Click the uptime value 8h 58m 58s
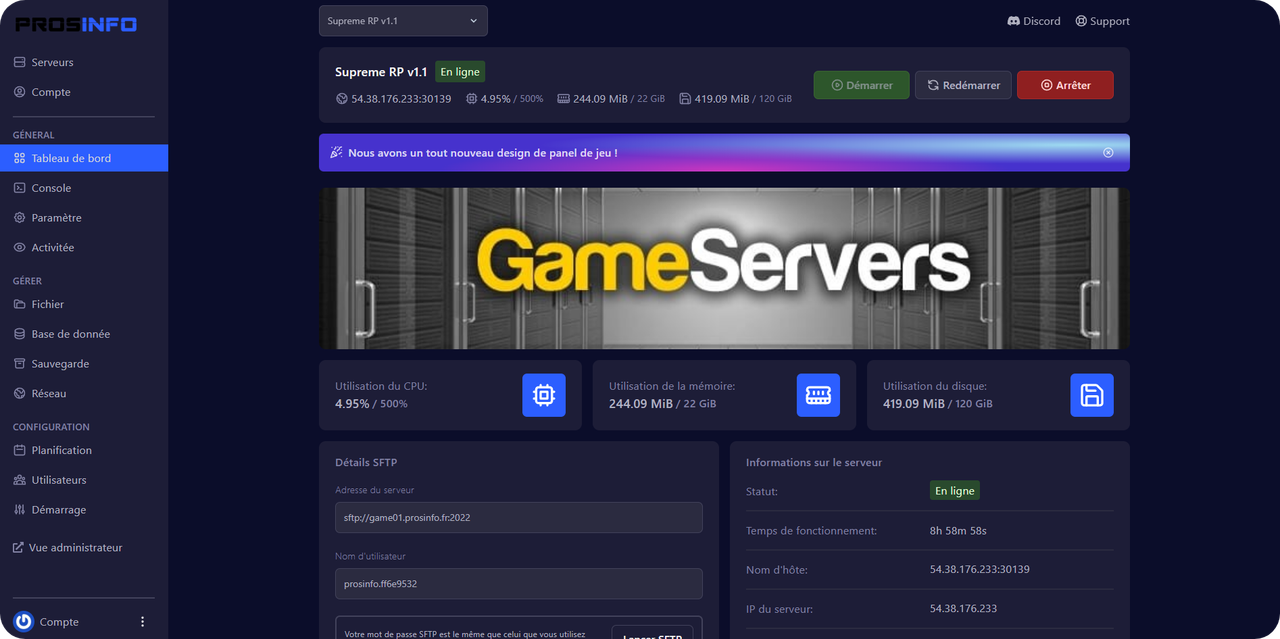Viewport: 1280px width, 639px height. pyautogui.click(x=958, y=531)
